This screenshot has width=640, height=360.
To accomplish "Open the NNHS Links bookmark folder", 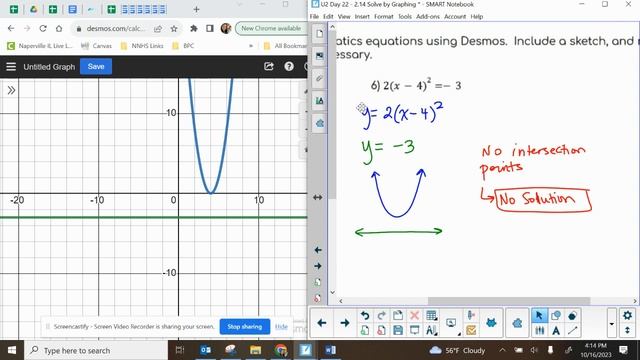I will point(142,46).
